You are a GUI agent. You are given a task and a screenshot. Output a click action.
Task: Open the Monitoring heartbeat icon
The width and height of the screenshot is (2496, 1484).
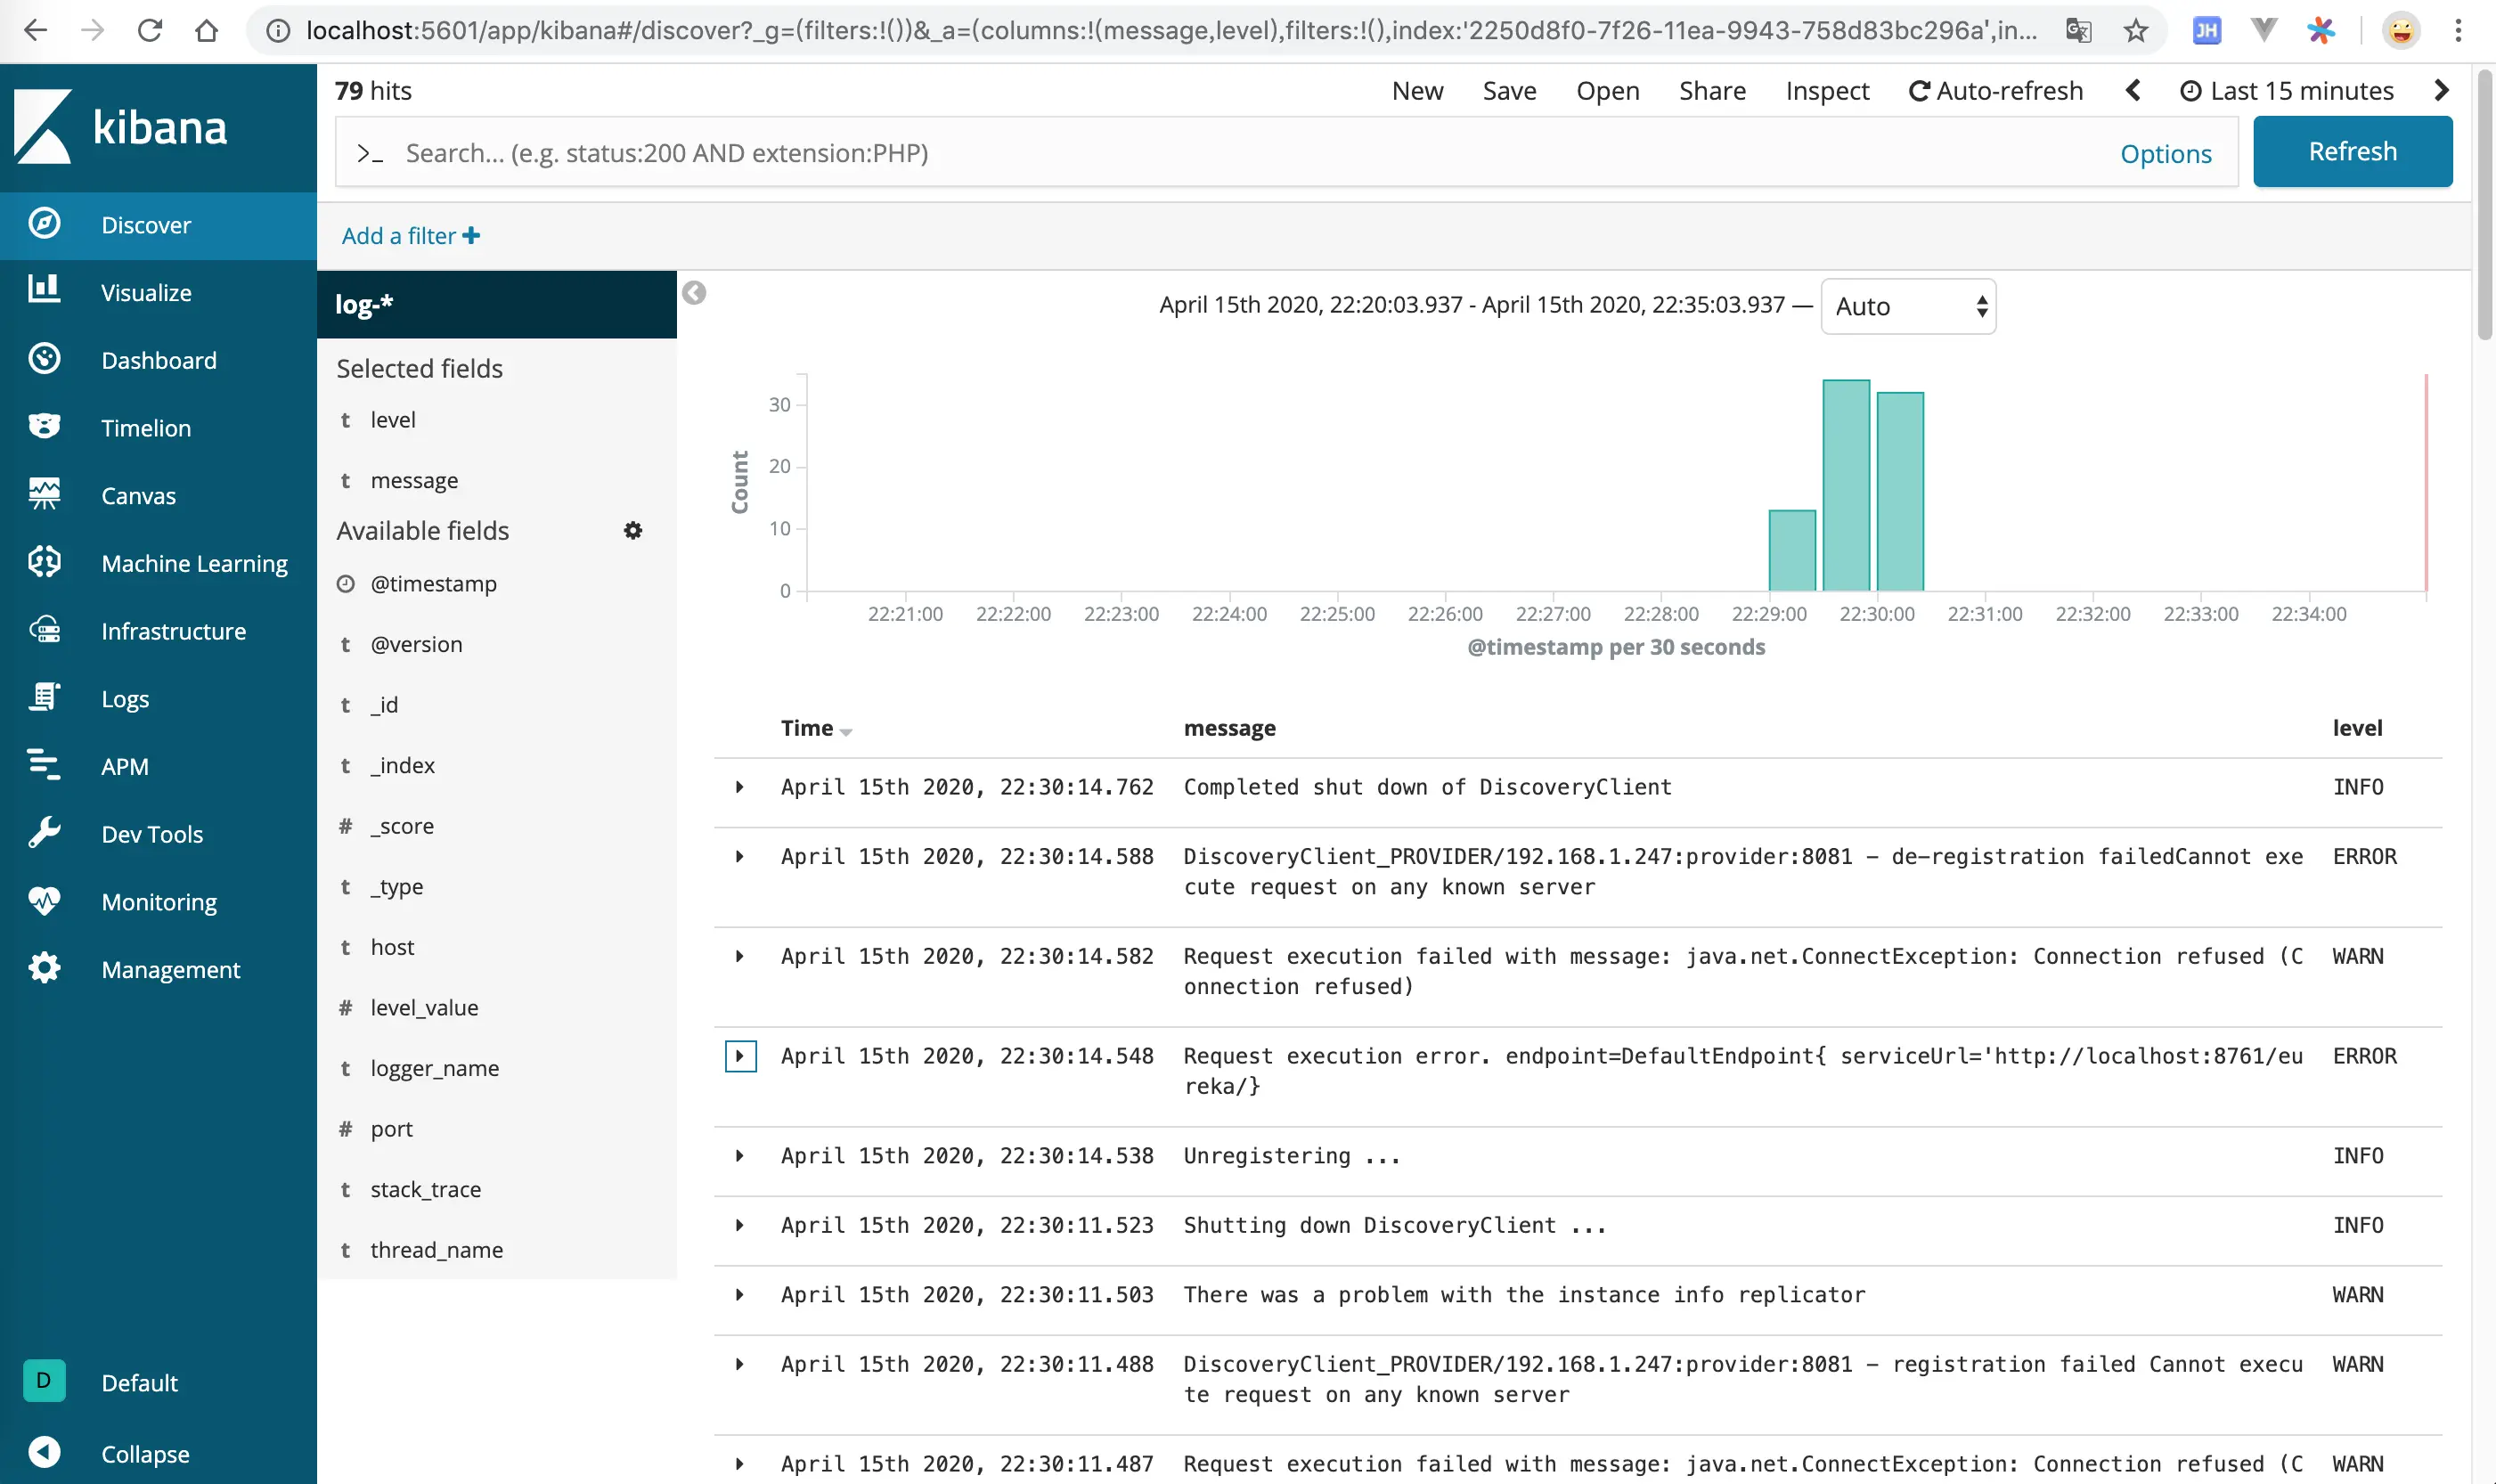coord(44,901)
